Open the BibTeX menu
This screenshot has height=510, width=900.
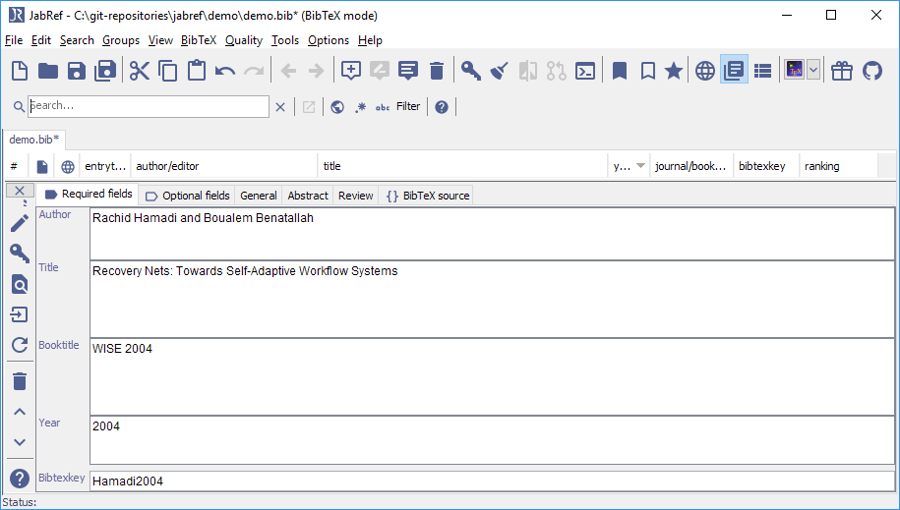point(199,40)
